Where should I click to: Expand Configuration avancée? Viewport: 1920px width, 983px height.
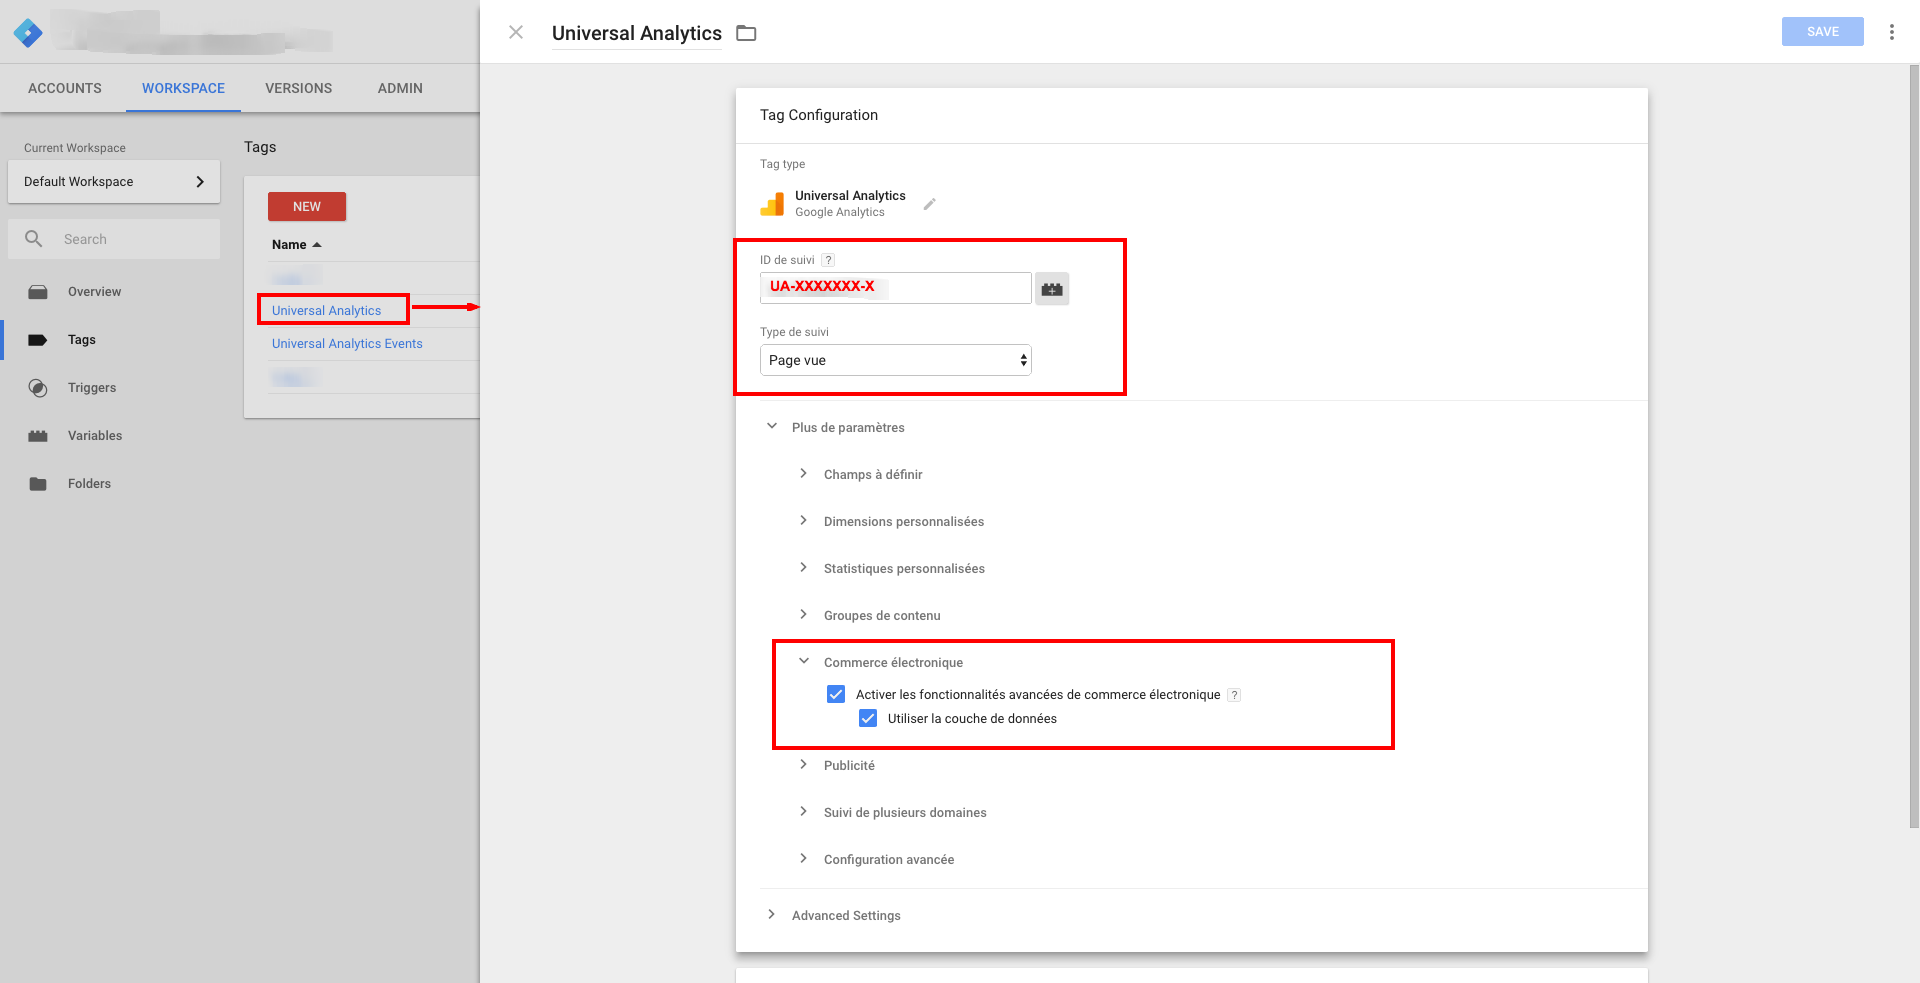[x=803, y=859]
